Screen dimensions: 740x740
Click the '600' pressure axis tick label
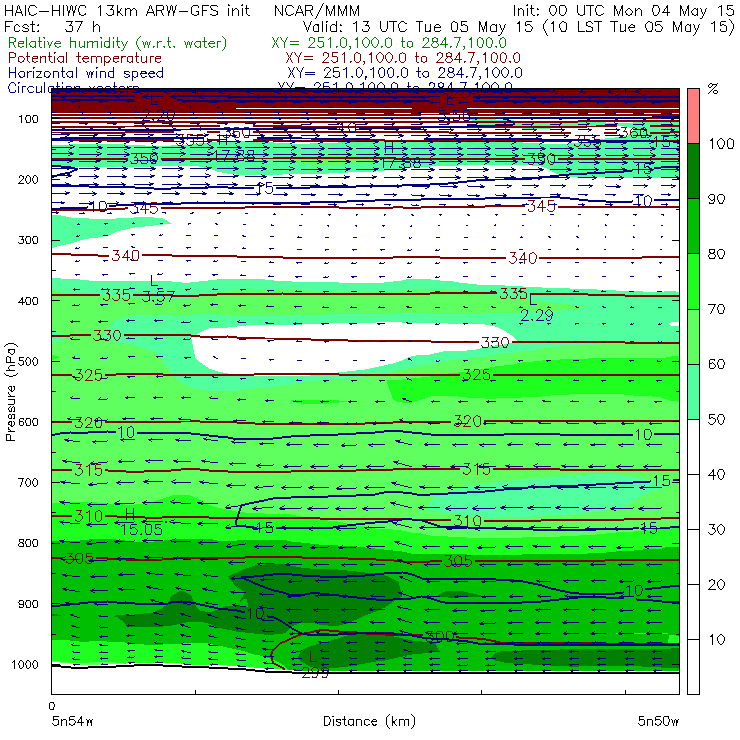(x=28, y=422)
